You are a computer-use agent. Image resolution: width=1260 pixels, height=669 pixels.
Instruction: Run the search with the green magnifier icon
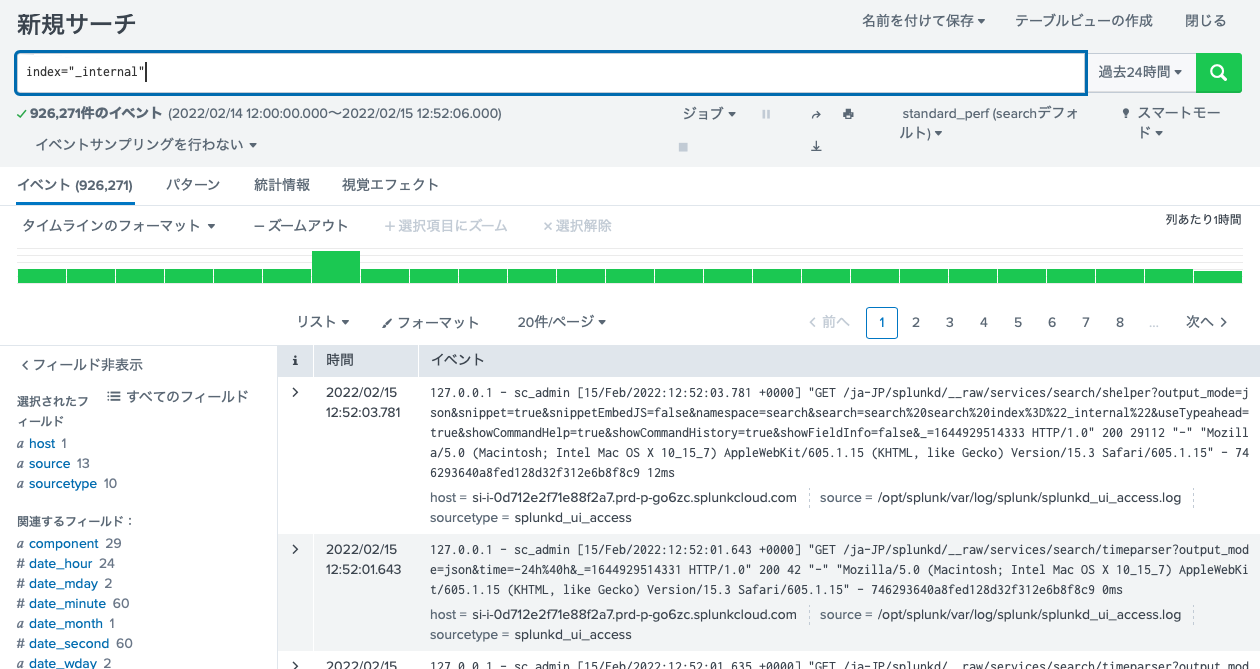click(1218, 72)
